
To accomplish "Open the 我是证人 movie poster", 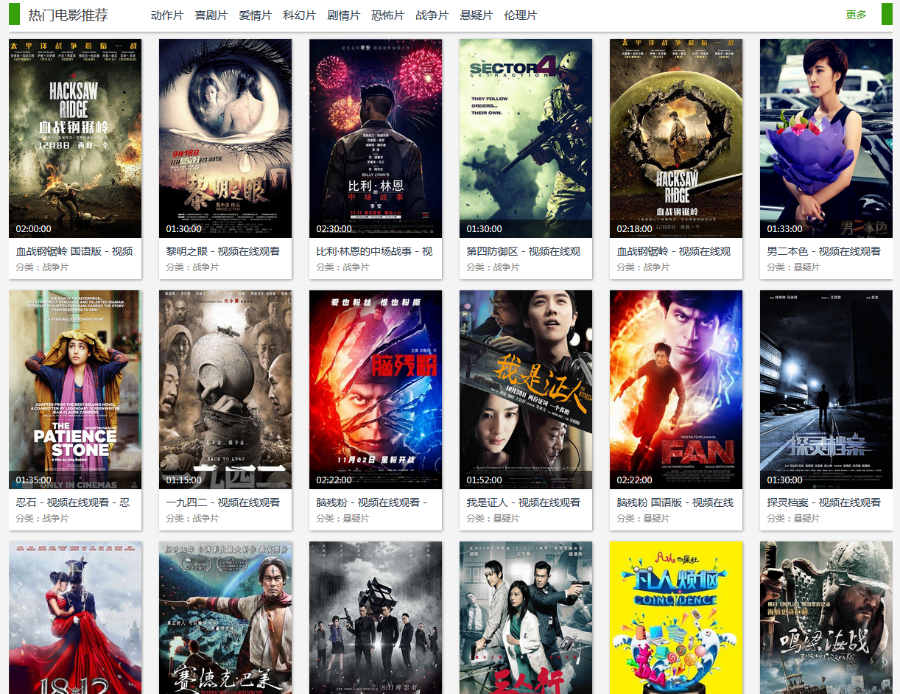I will [526, 389].
